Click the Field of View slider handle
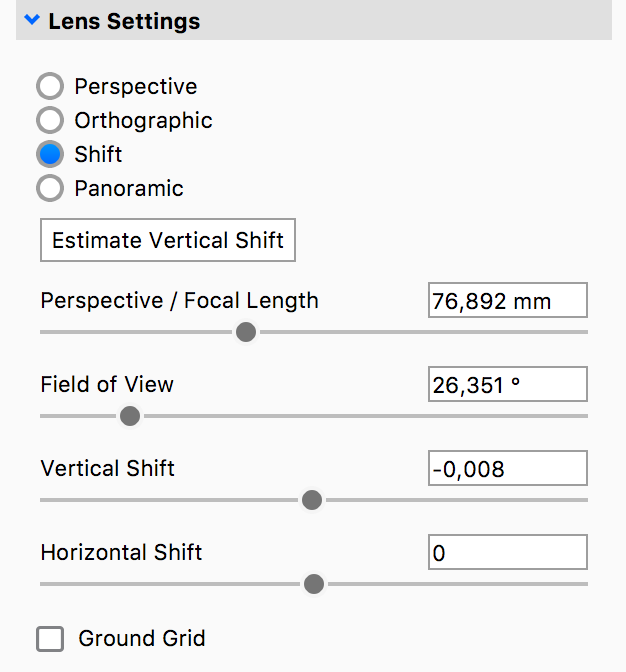This screenshot has height=672, width=626. (130, 416)
